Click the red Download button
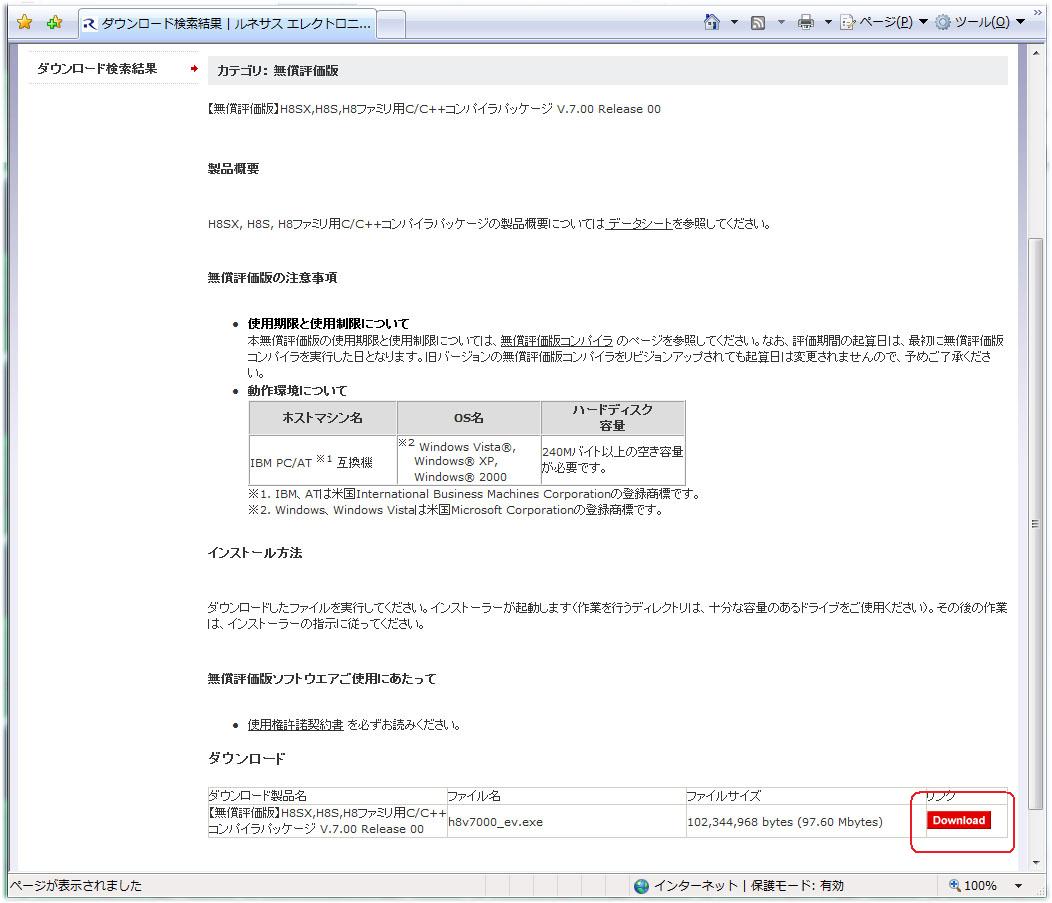 pos(958,821)
